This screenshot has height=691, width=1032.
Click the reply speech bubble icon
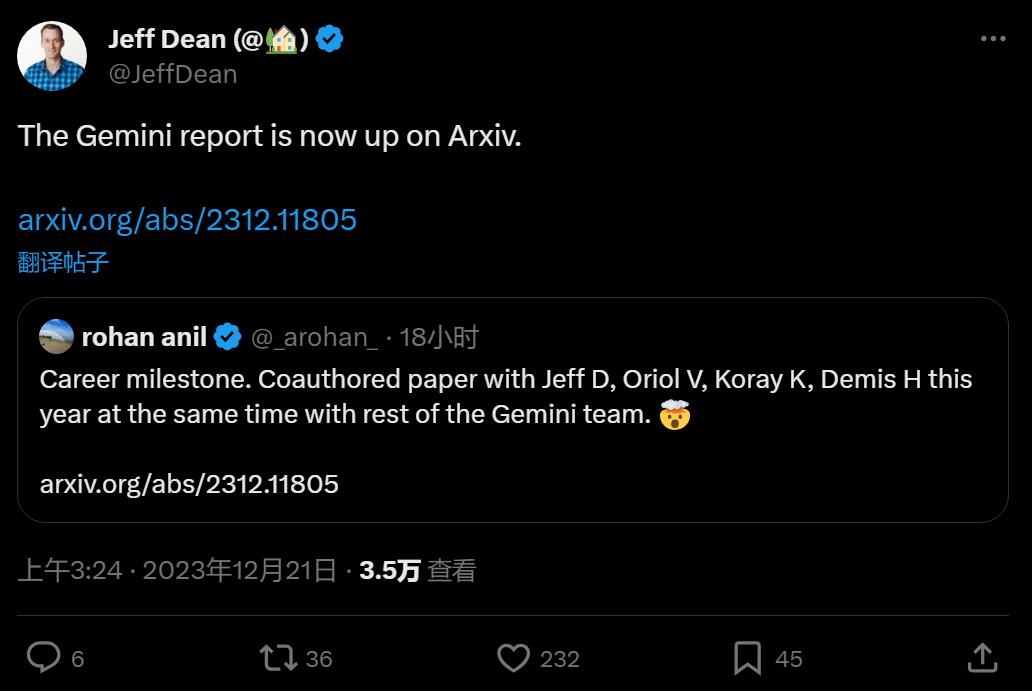click(43, 657)
